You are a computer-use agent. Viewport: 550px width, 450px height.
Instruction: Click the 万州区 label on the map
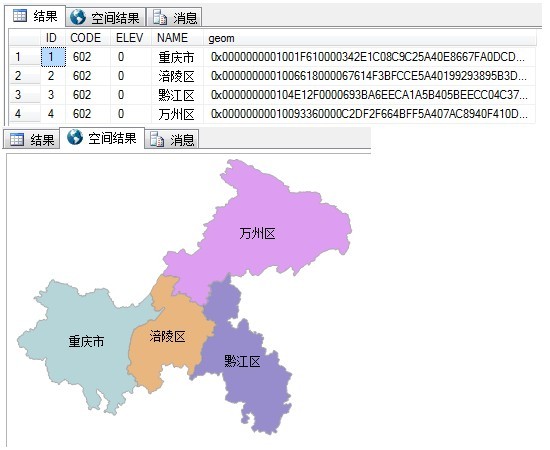coord(257,233)
